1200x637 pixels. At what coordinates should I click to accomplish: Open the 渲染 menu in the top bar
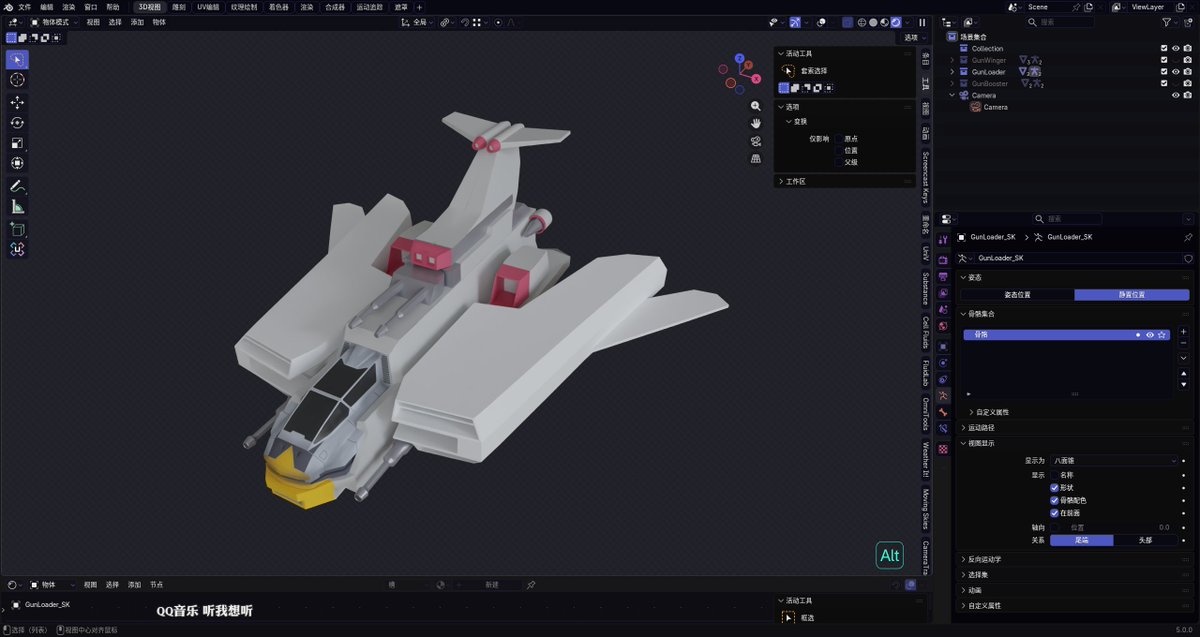(67, 6)
